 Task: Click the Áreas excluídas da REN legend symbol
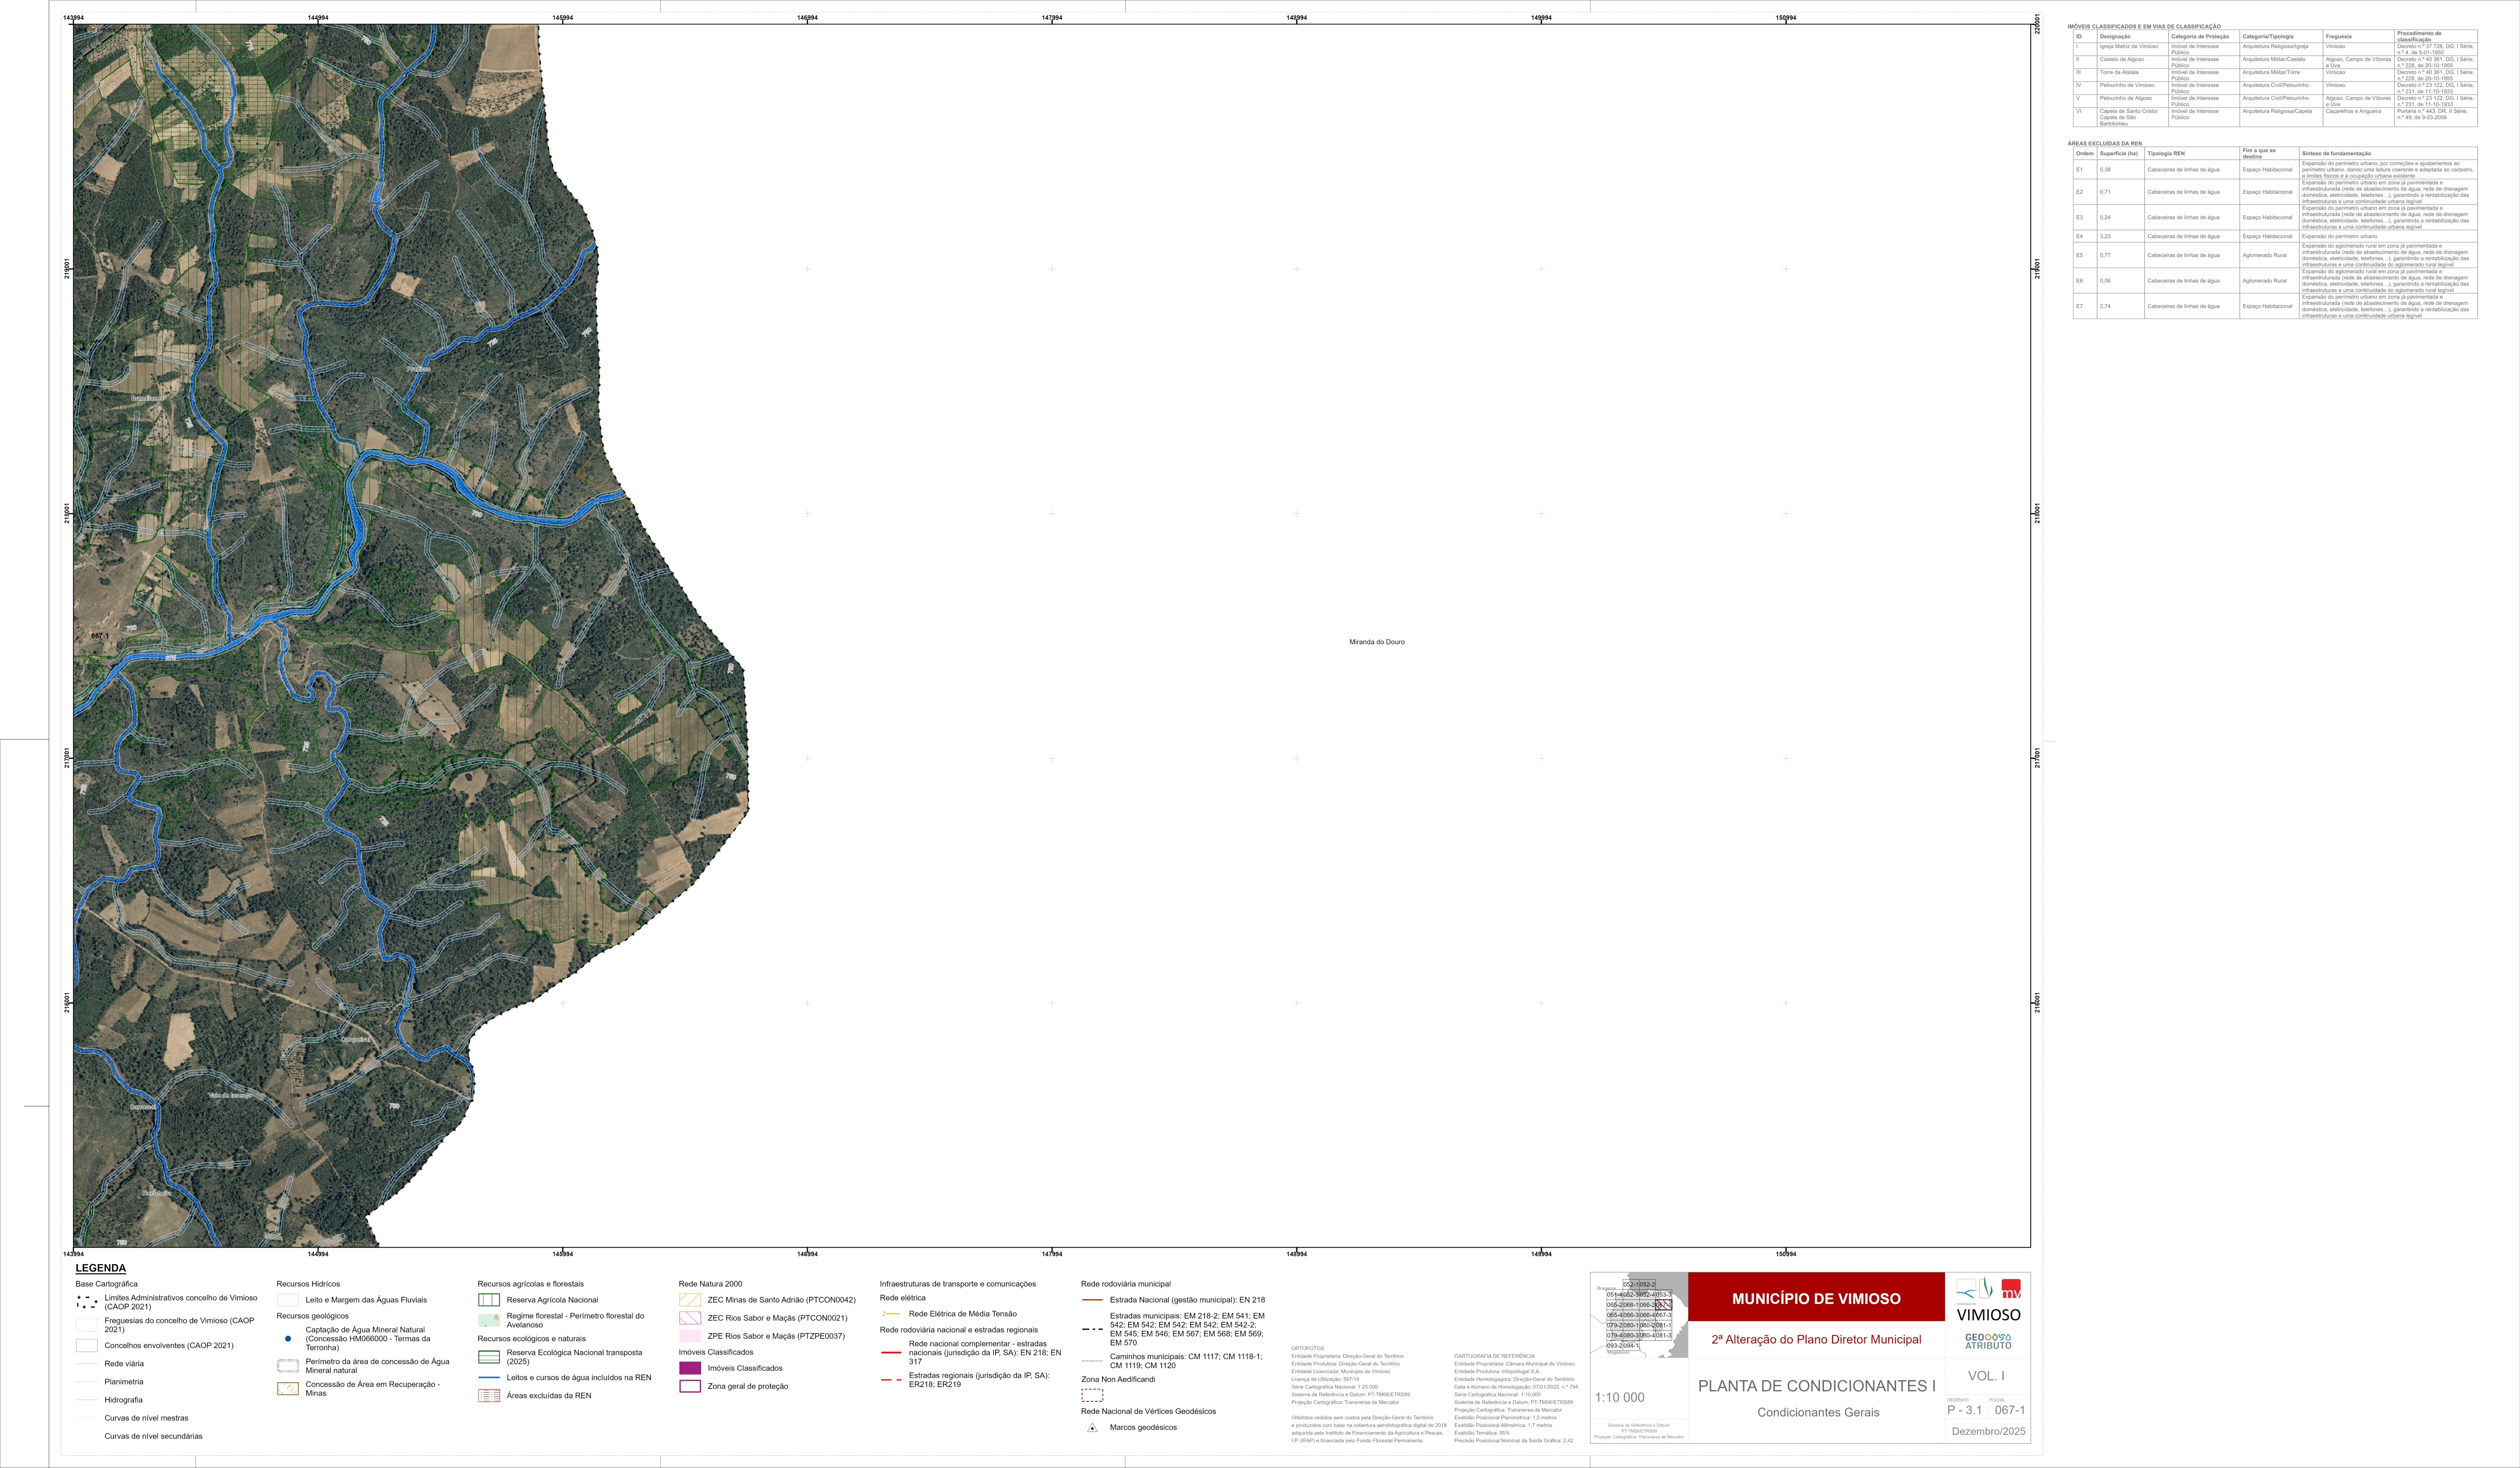pyautogui.click(x=489, y=1395)
